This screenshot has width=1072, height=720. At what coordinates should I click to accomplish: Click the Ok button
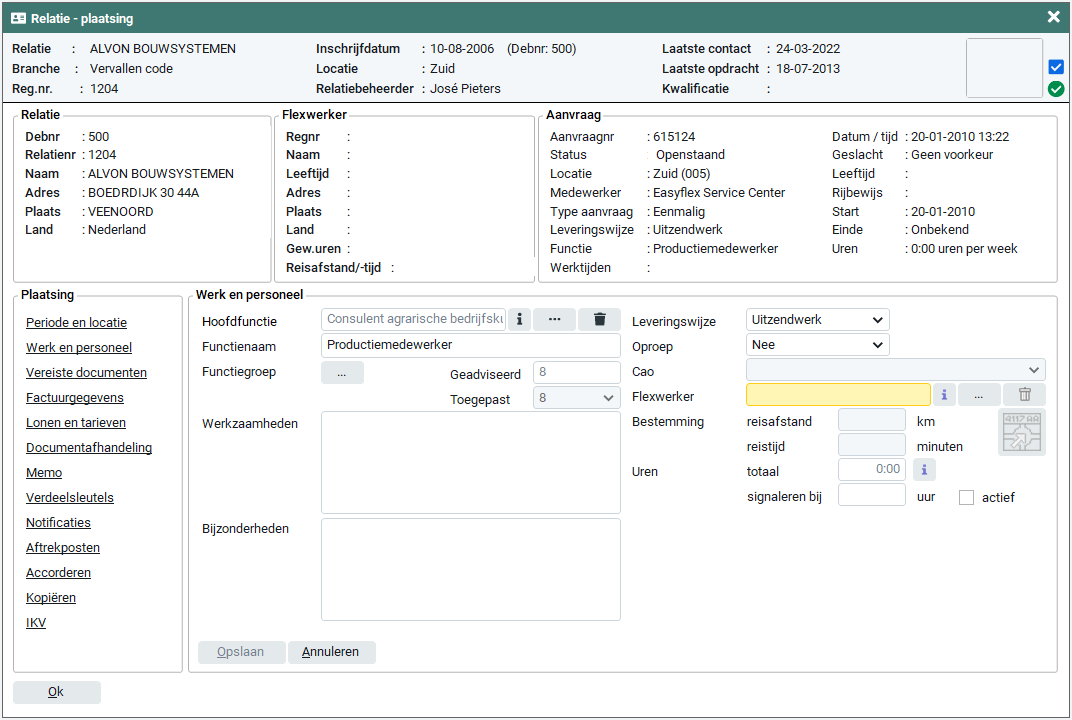[56, 692]
